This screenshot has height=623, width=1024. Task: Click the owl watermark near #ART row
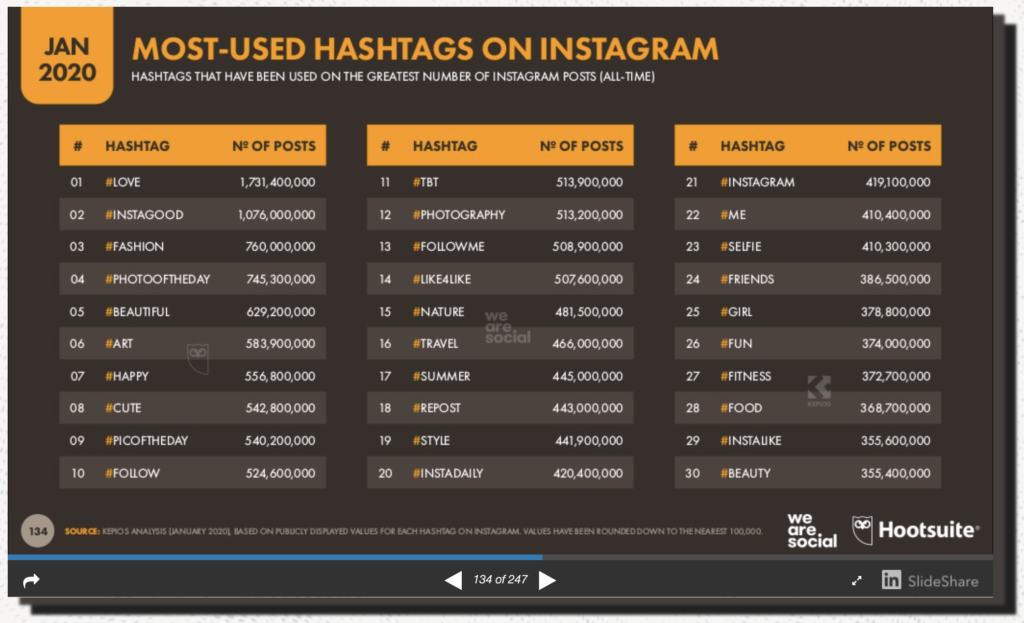click(197, 353)
